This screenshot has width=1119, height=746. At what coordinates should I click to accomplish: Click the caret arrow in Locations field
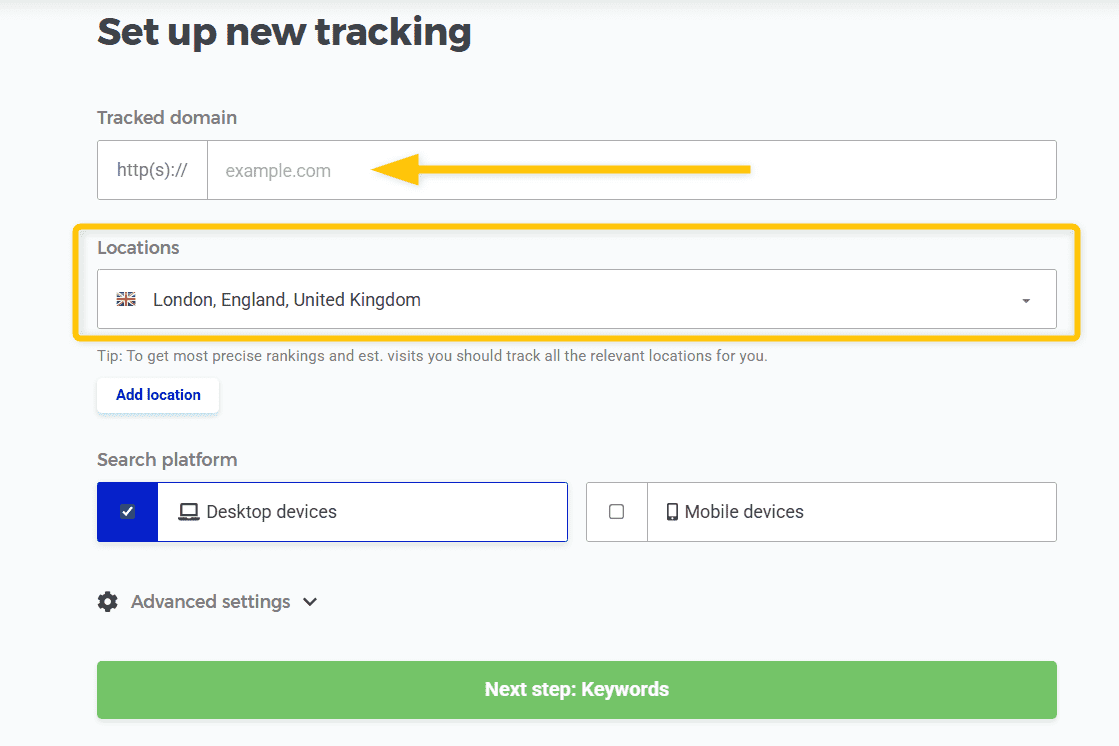[1026, 301]
